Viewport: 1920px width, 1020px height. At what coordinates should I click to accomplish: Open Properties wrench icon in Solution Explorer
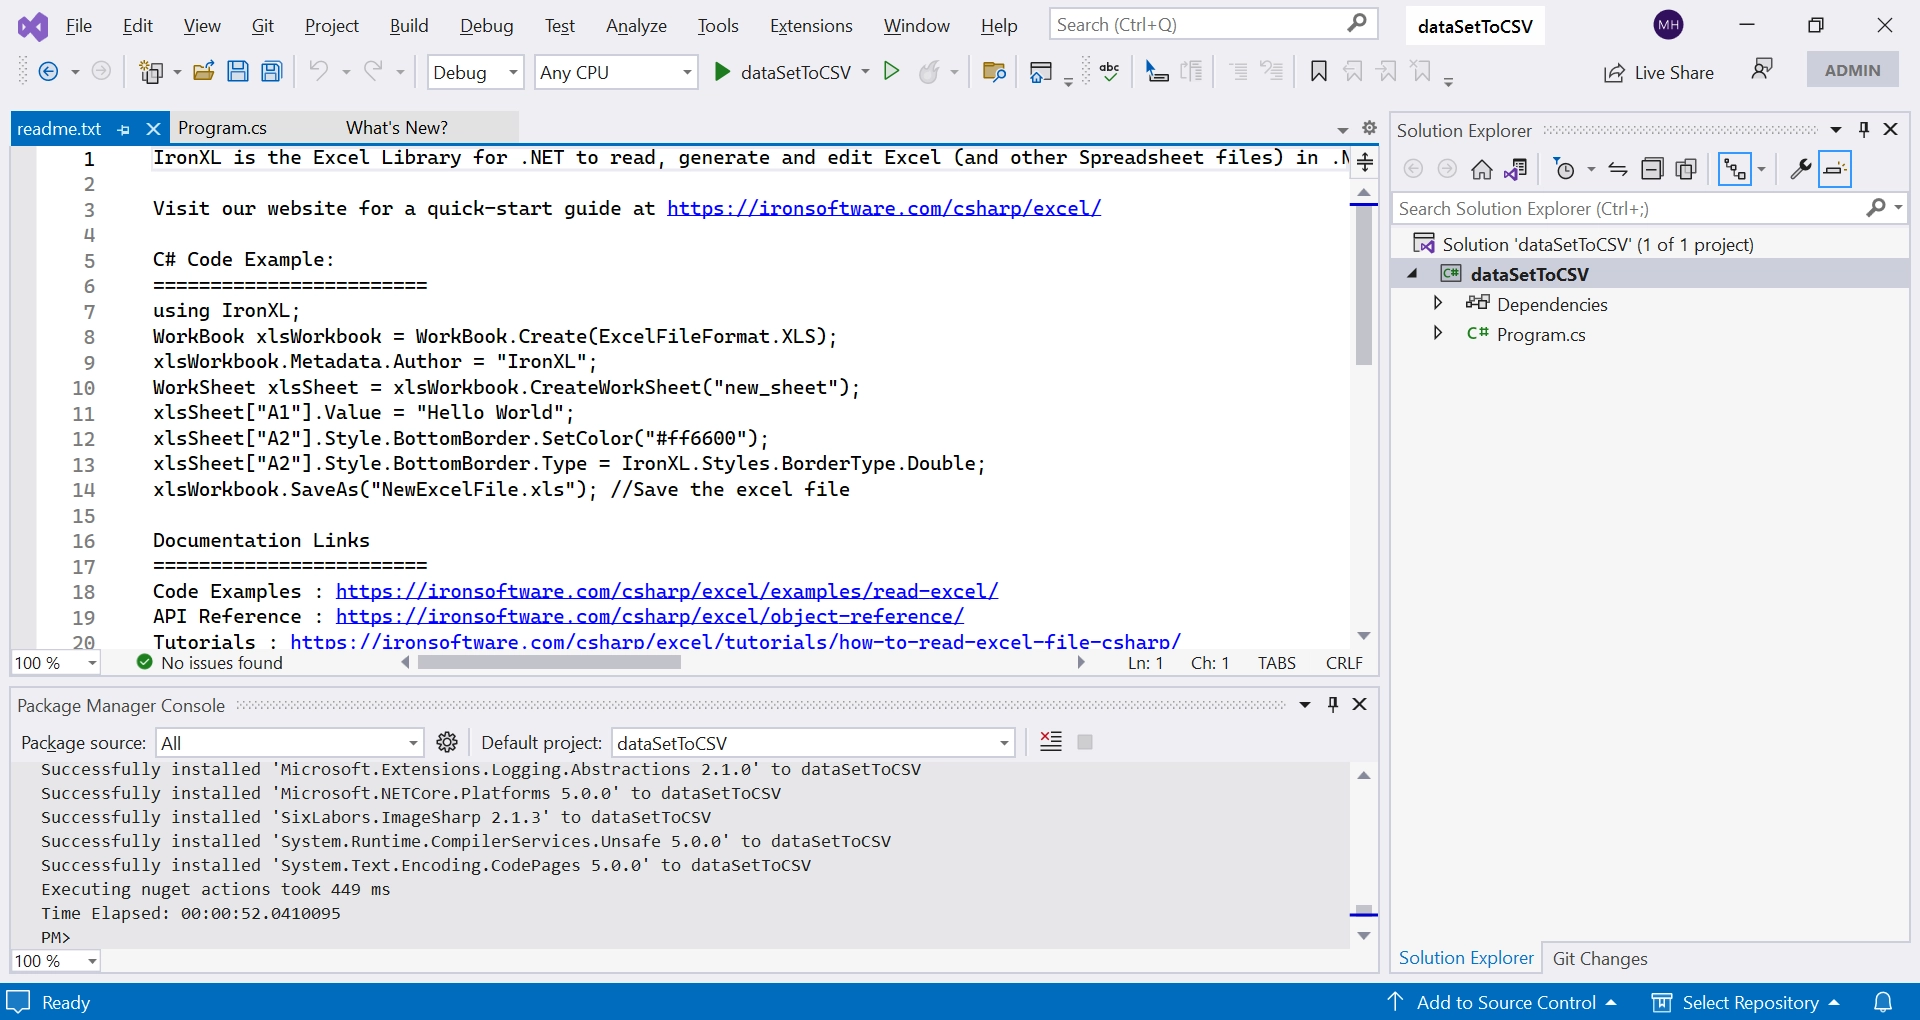[1800, 170]
